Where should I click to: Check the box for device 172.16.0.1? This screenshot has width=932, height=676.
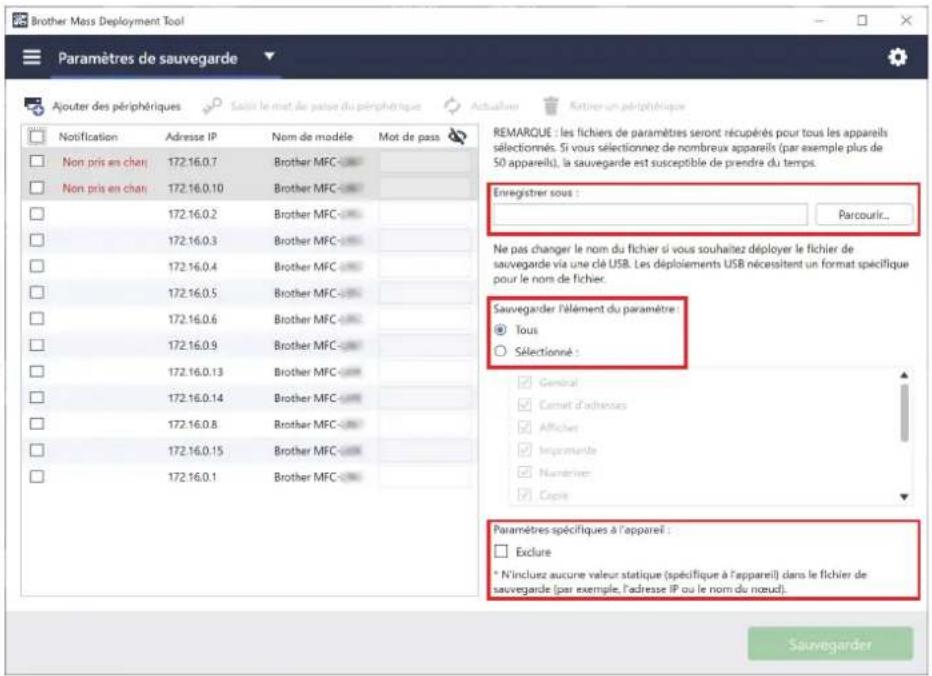click(37, 476)
